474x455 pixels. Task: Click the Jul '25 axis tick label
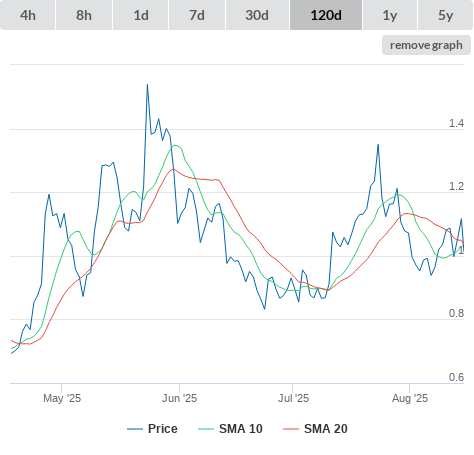point(293,398)
